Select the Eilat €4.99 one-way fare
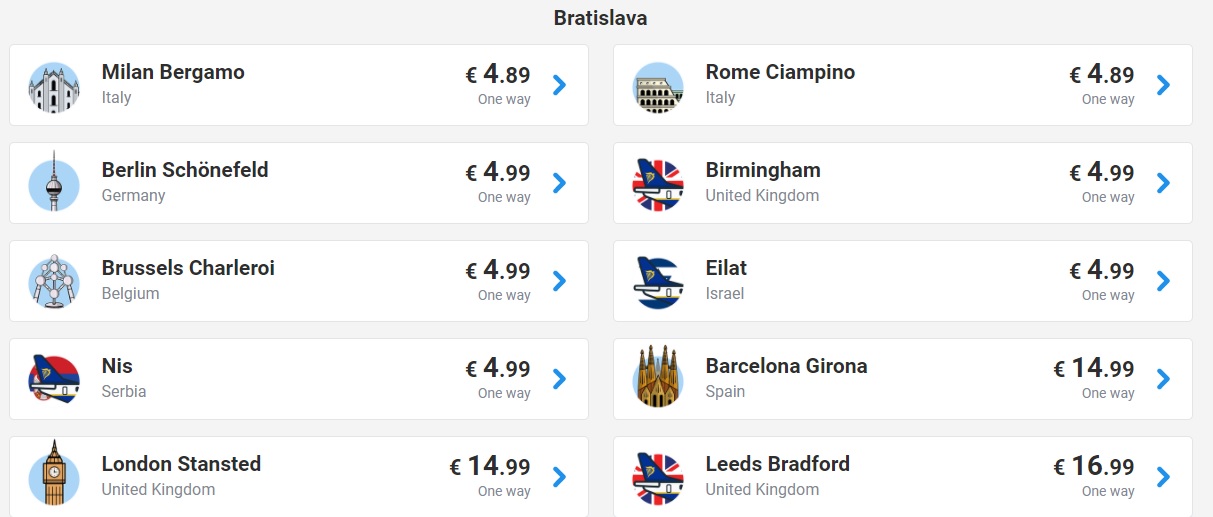The width and height of the screenshot is (1213, 517). [x=1102, y=280]
